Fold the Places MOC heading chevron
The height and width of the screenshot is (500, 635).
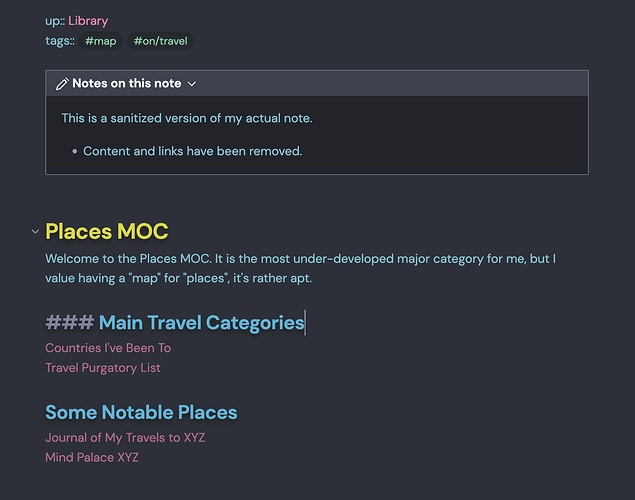(x=35, y=232)
